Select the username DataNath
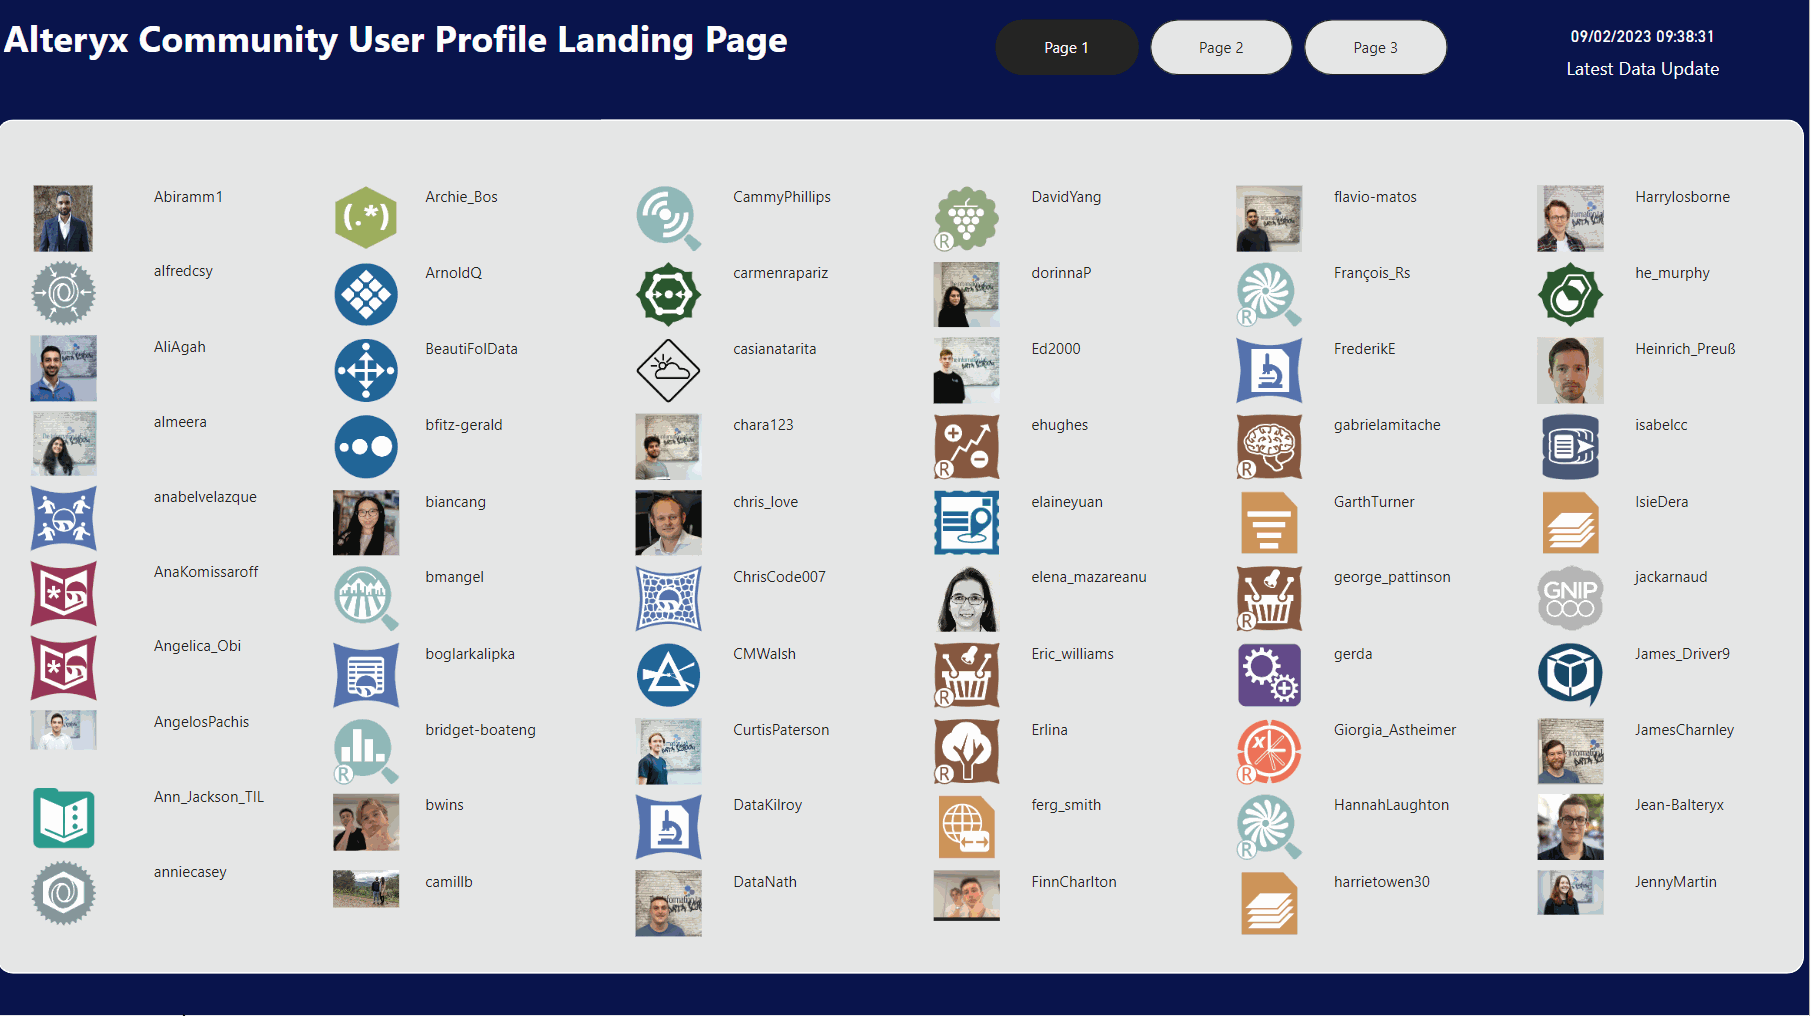 click(765, 882)
